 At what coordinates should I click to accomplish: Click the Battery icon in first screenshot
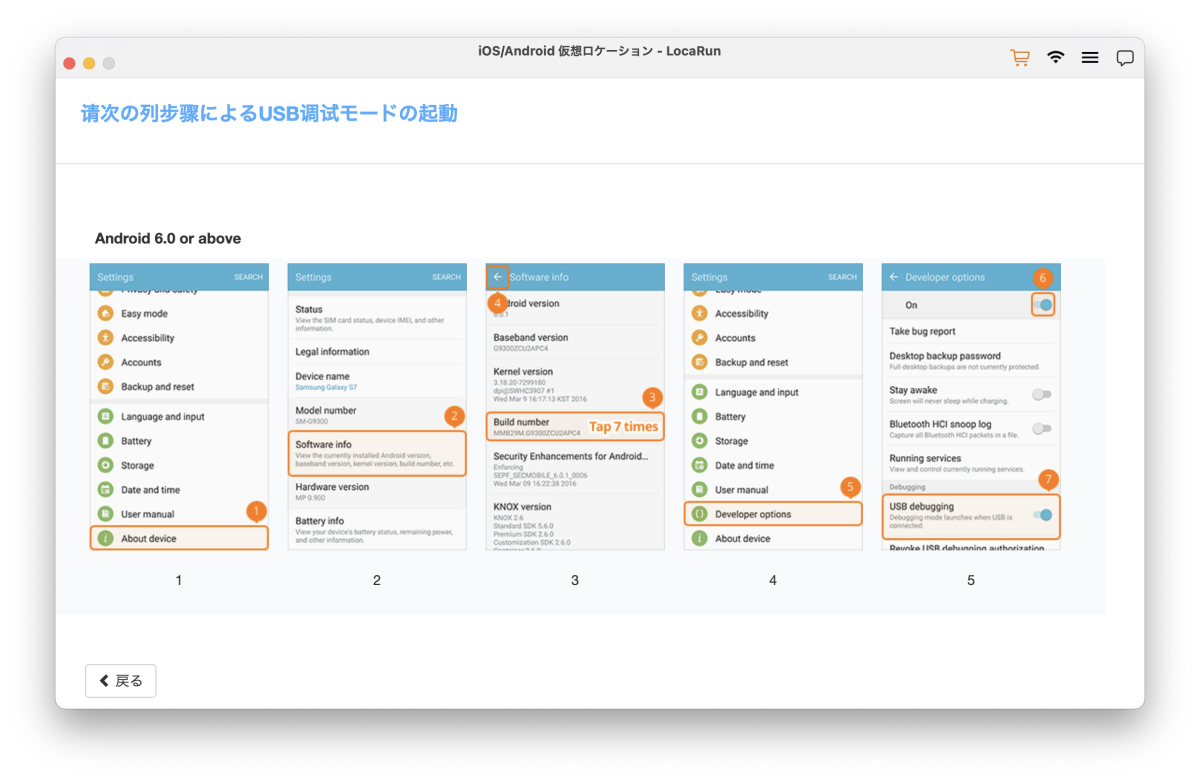(105, 441)
